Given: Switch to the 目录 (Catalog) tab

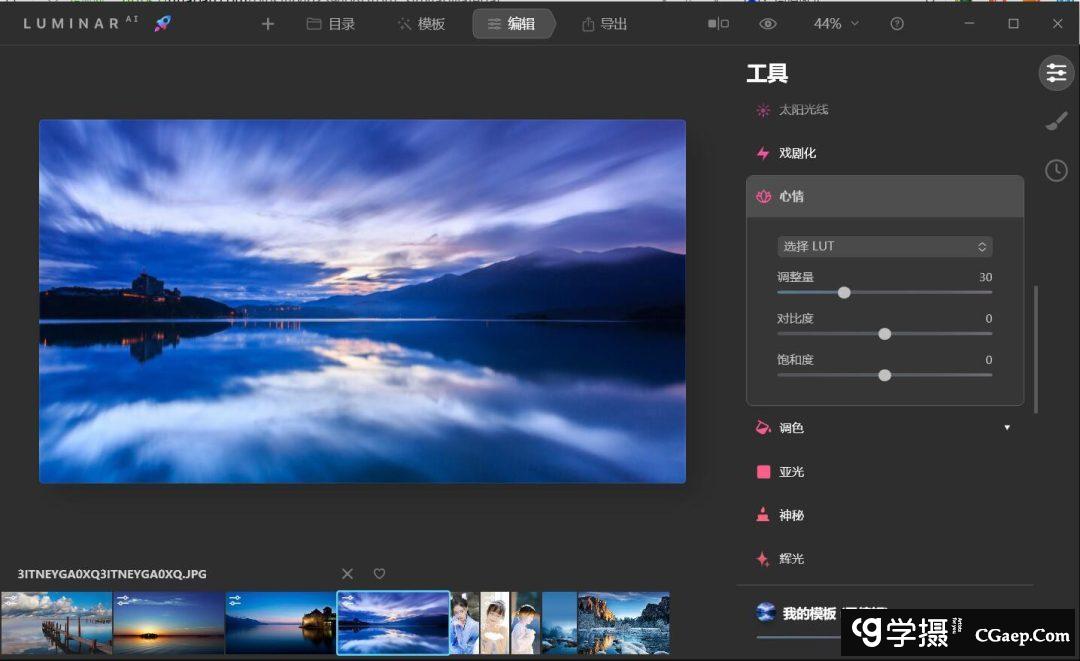Looking at the screenshot, I should [331, 24].
